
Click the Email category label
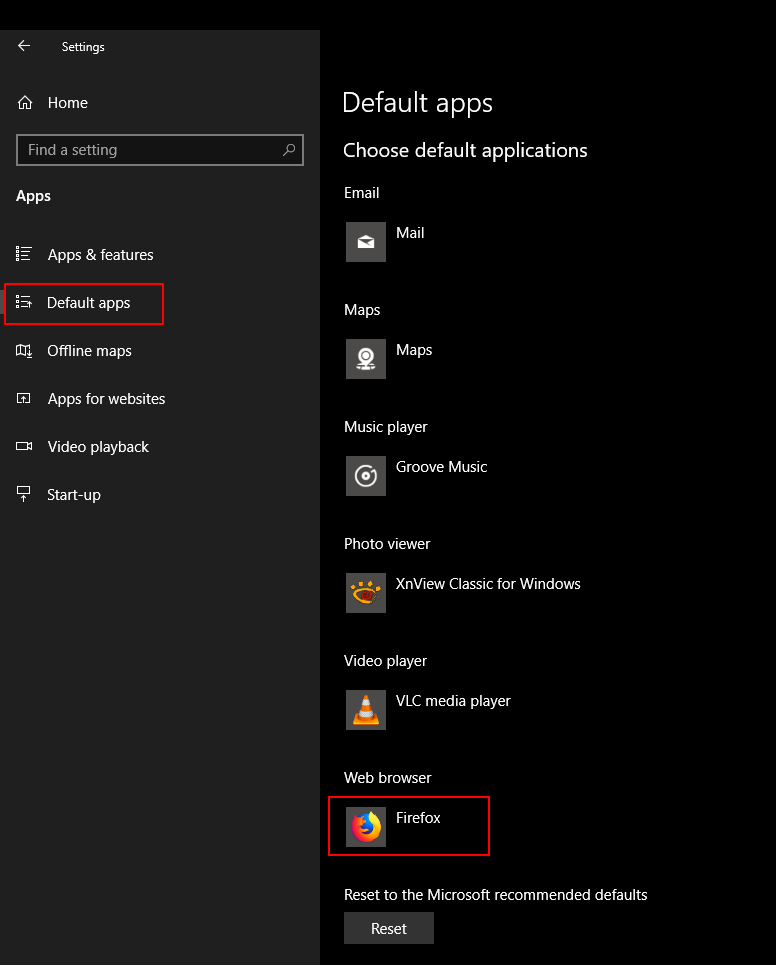pyautogui.click(x=361, y=193)
